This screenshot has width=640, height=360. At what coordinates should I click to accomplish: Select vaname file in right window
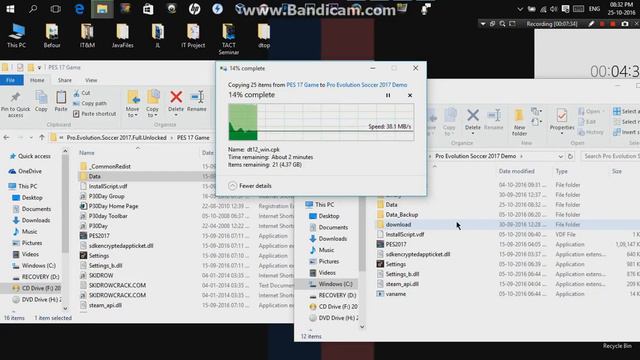click(x=391, y=294)
